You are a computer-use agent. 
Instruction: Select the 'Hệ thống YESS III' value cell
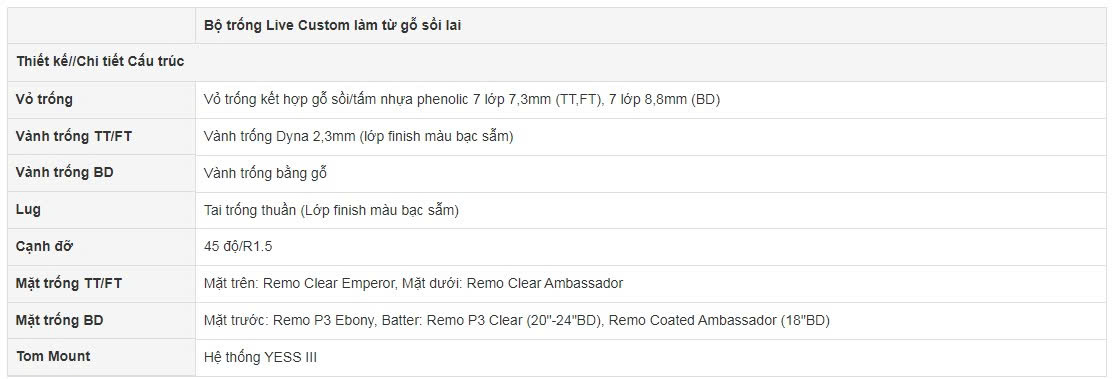[652, 358]
